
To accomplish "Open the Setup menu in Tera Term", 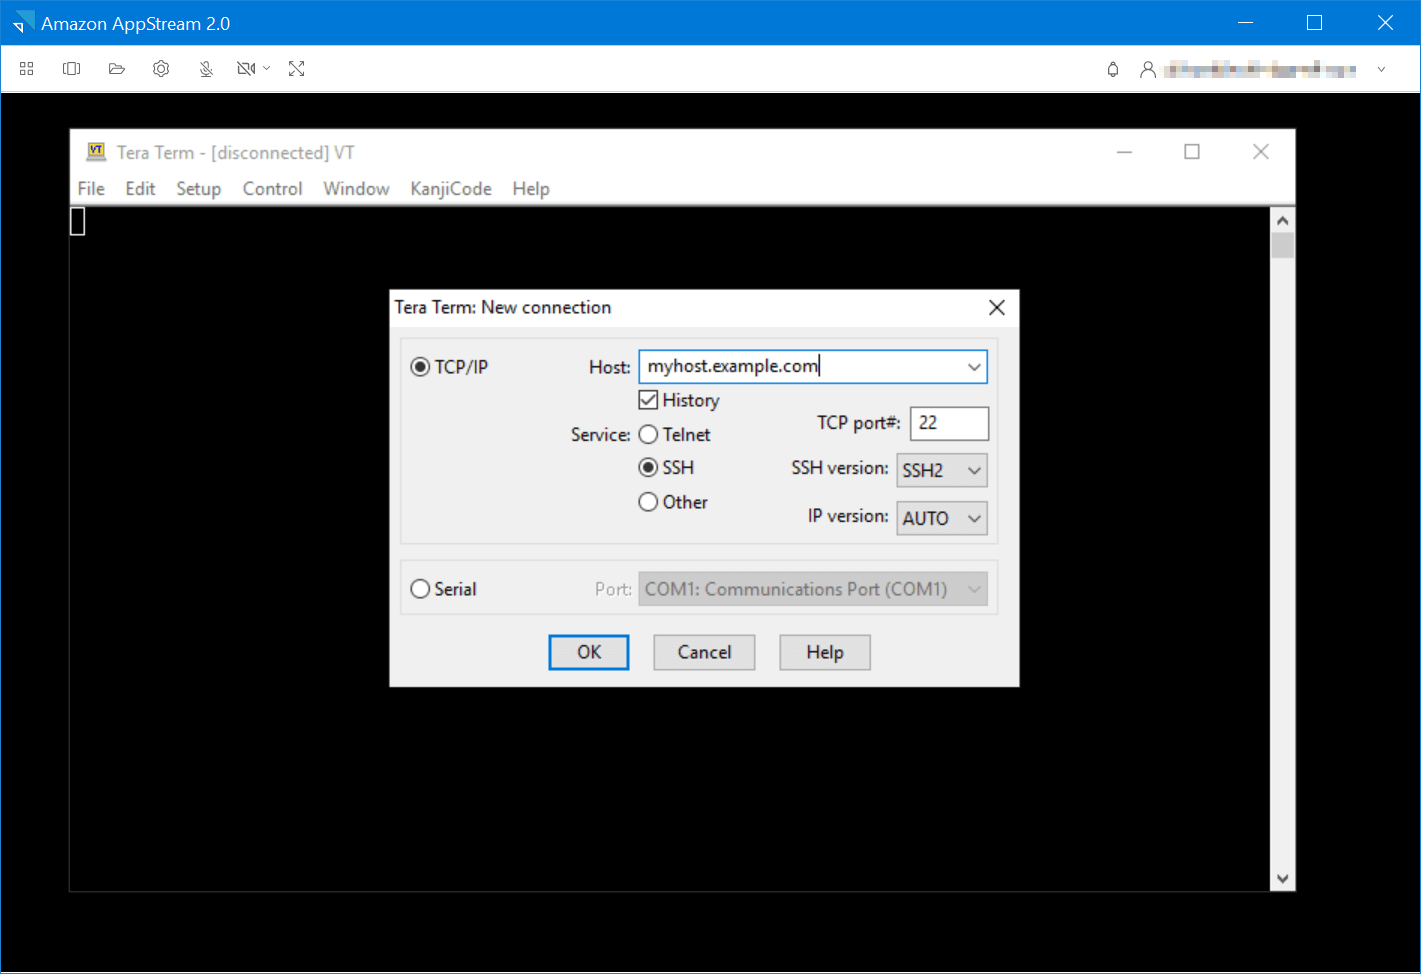I will (x=199, y=189).
